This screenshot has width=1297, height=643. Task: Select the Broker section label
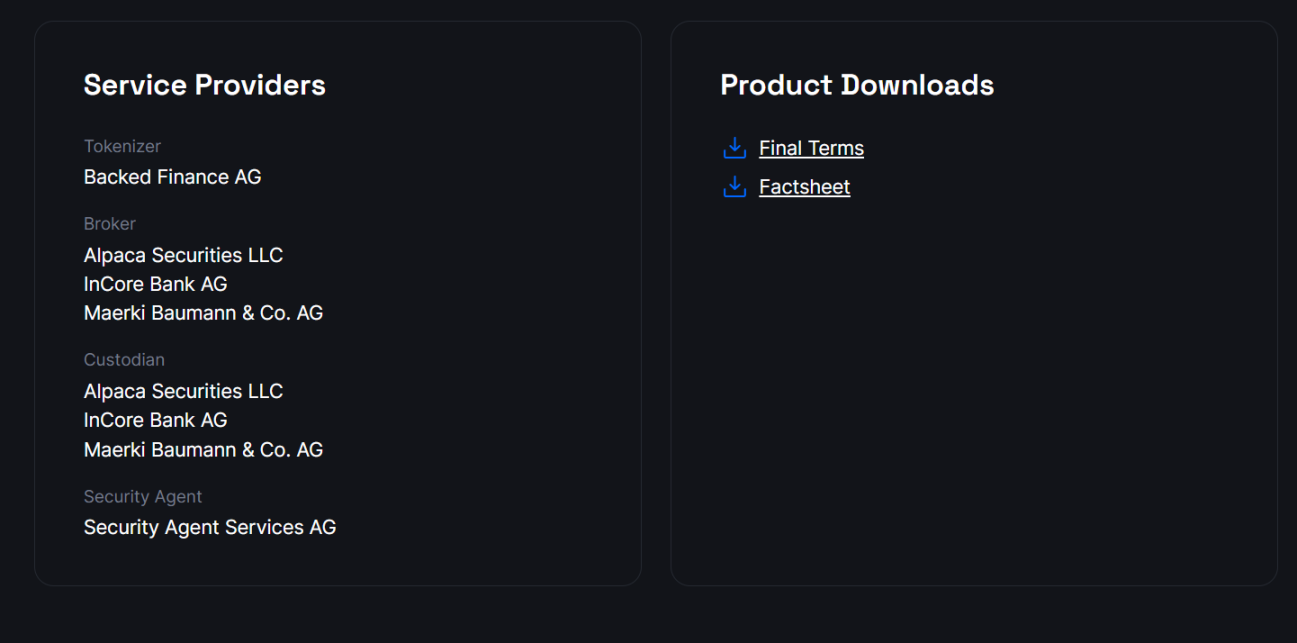(109, 223)
